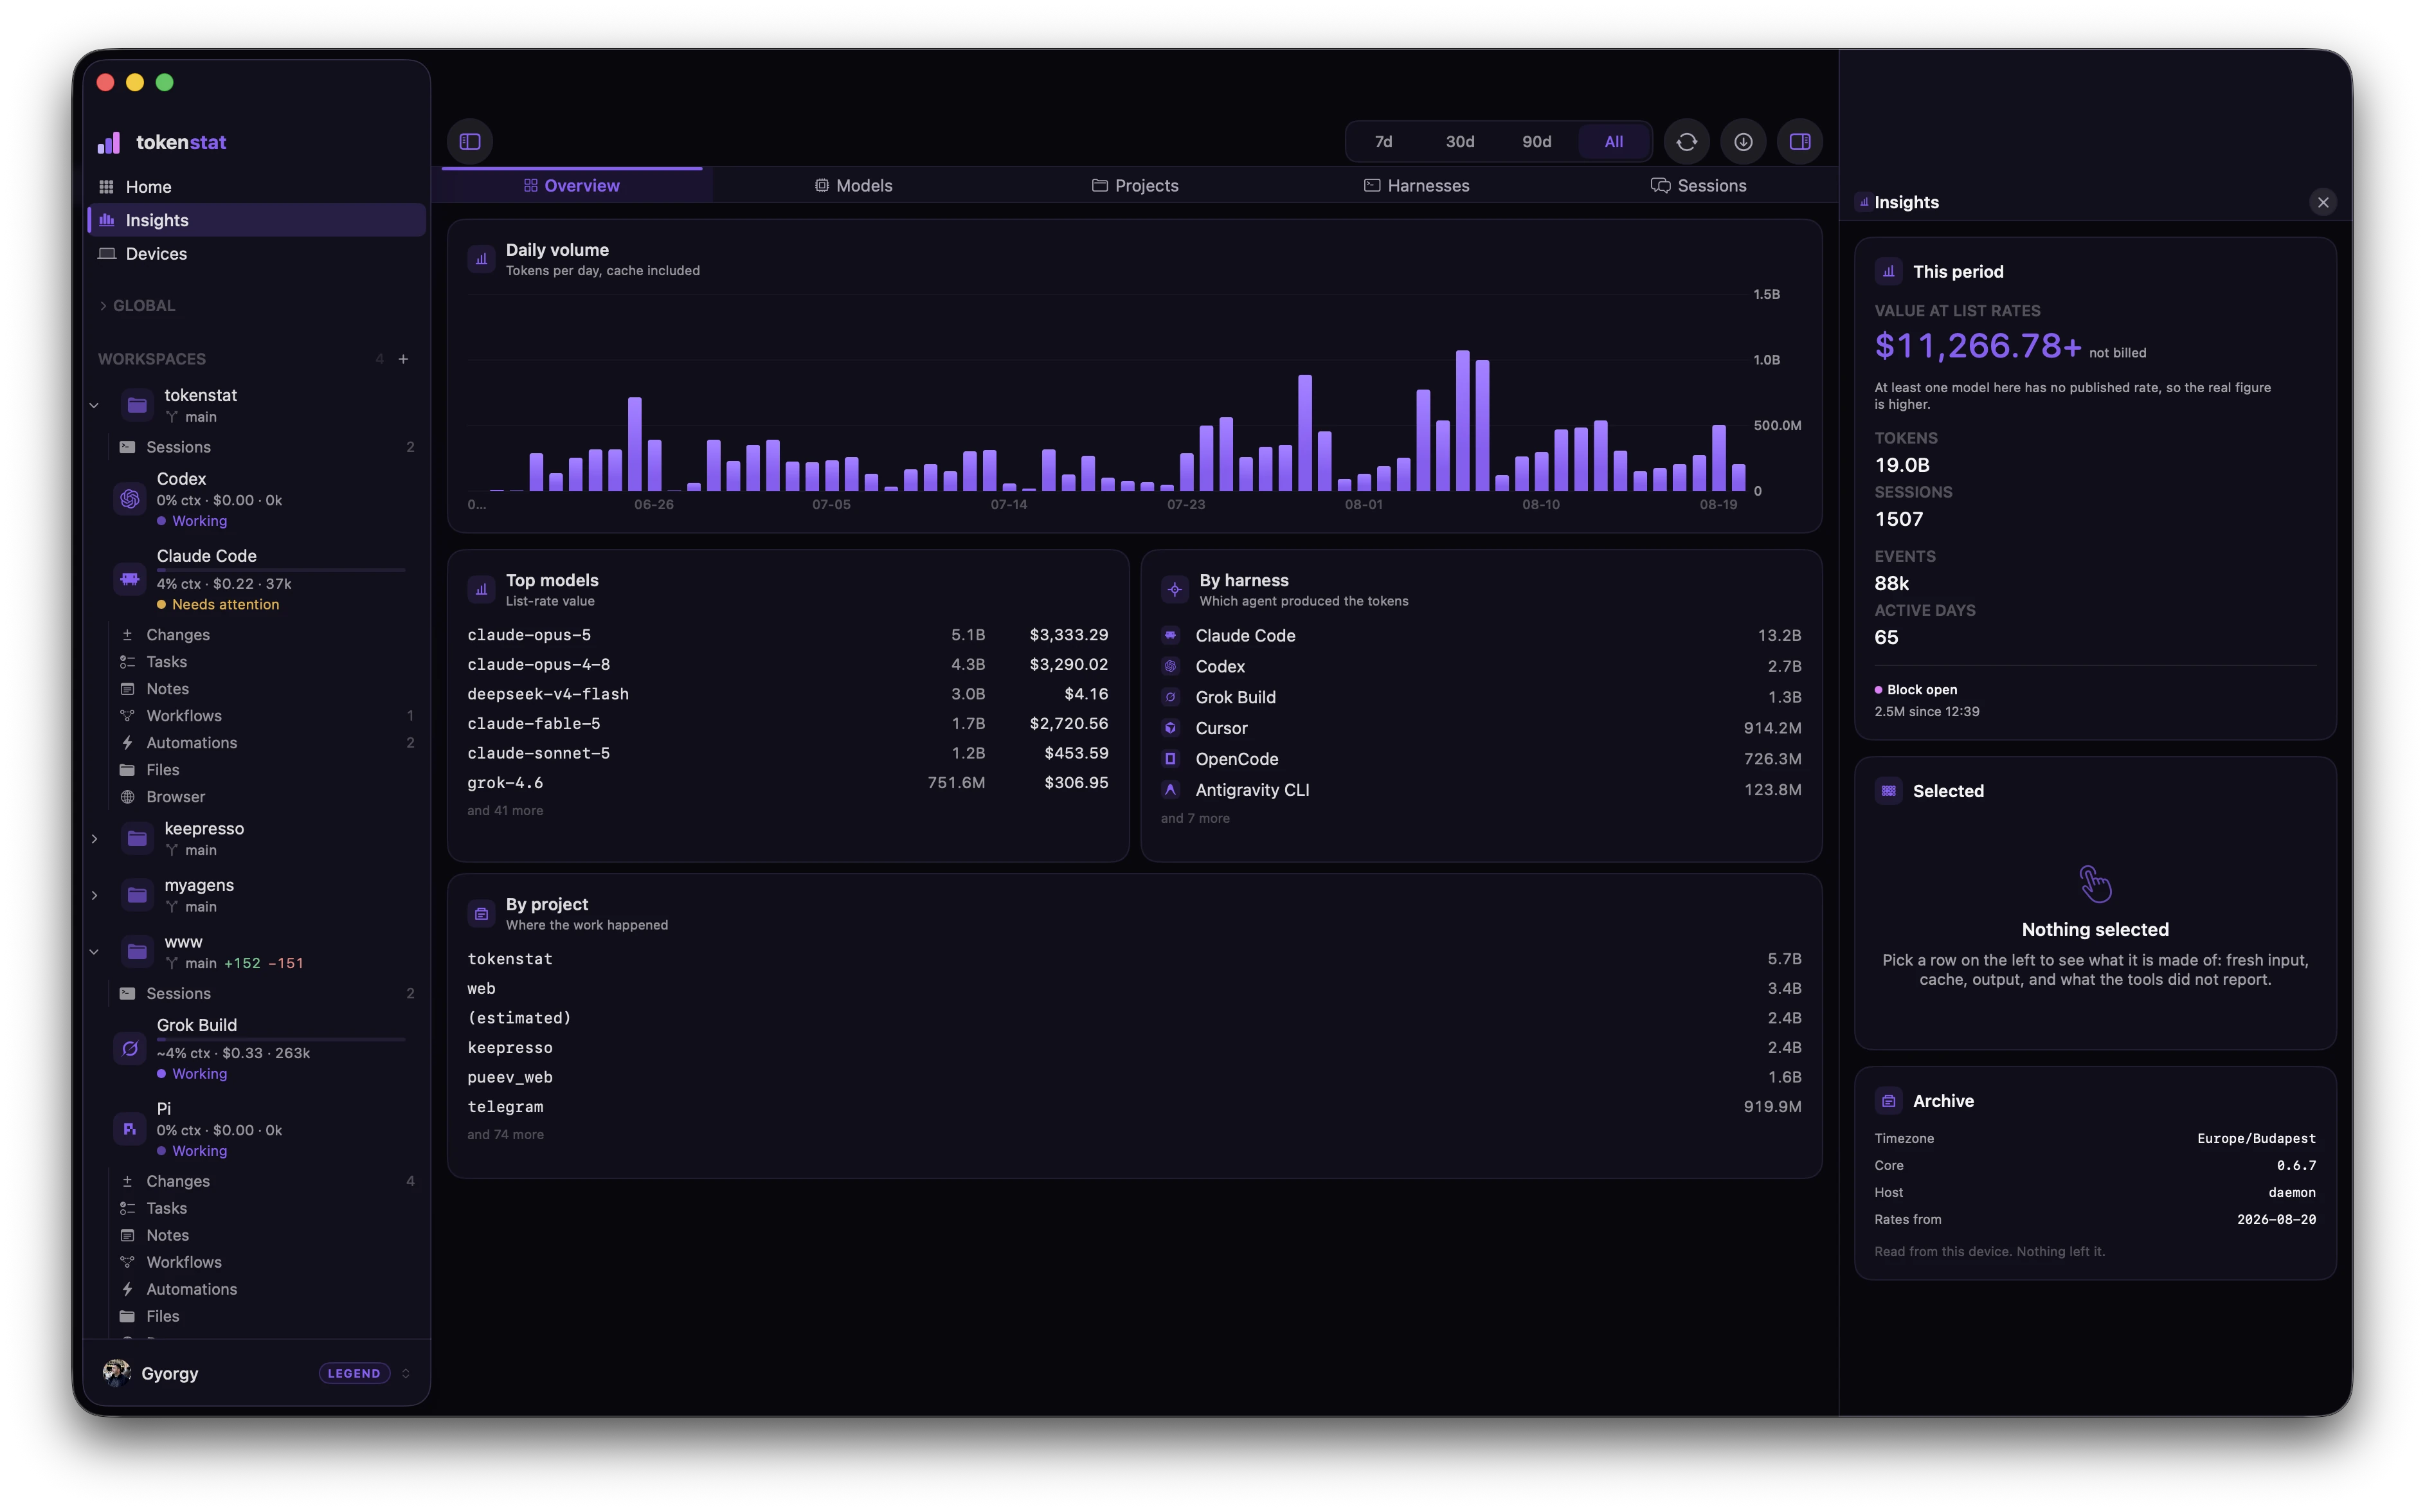Screen dimensions: 2425x1512
Task: Select the deepseek-v4-flash model row
Action: 787,694
